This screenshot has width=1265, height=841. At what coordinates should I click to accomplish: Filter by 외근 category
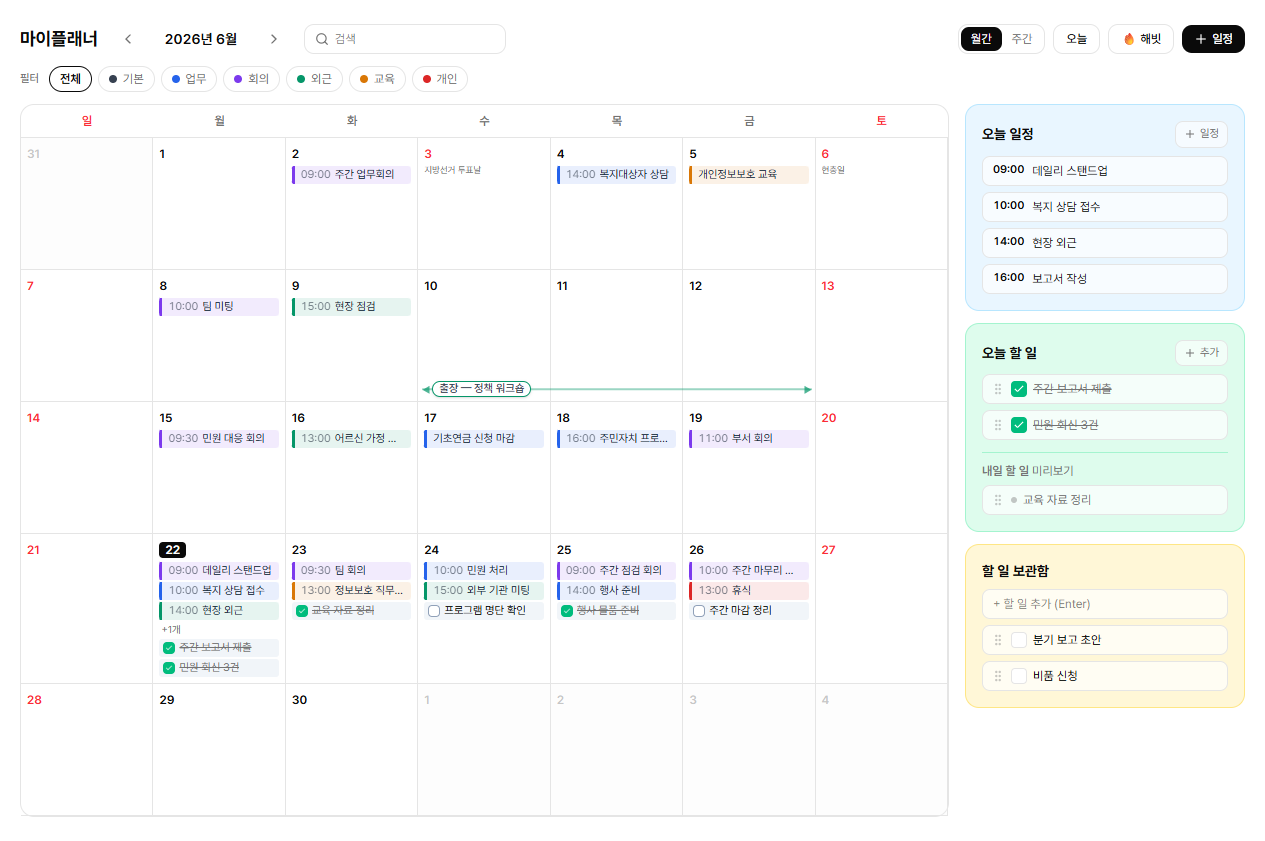(x=314, y=79)
